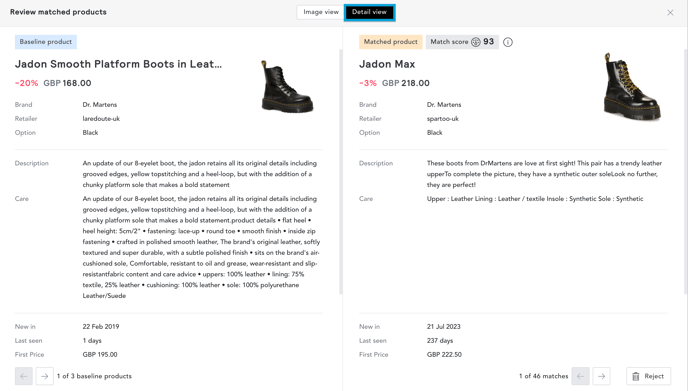
Task: Click the GBP 222.50 first price
Action: 444,355
